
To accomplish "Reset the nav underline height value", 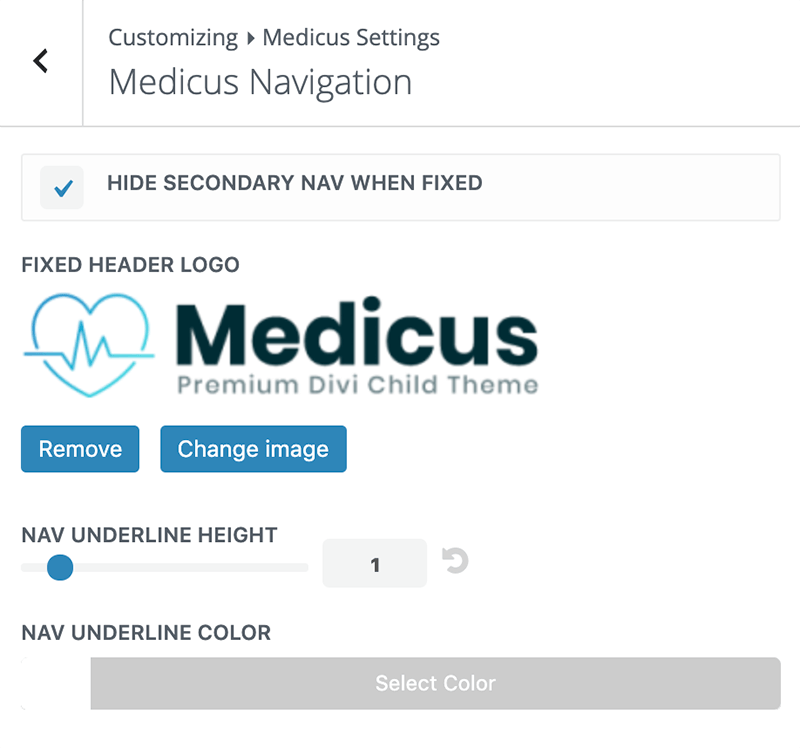I will 456,563.
